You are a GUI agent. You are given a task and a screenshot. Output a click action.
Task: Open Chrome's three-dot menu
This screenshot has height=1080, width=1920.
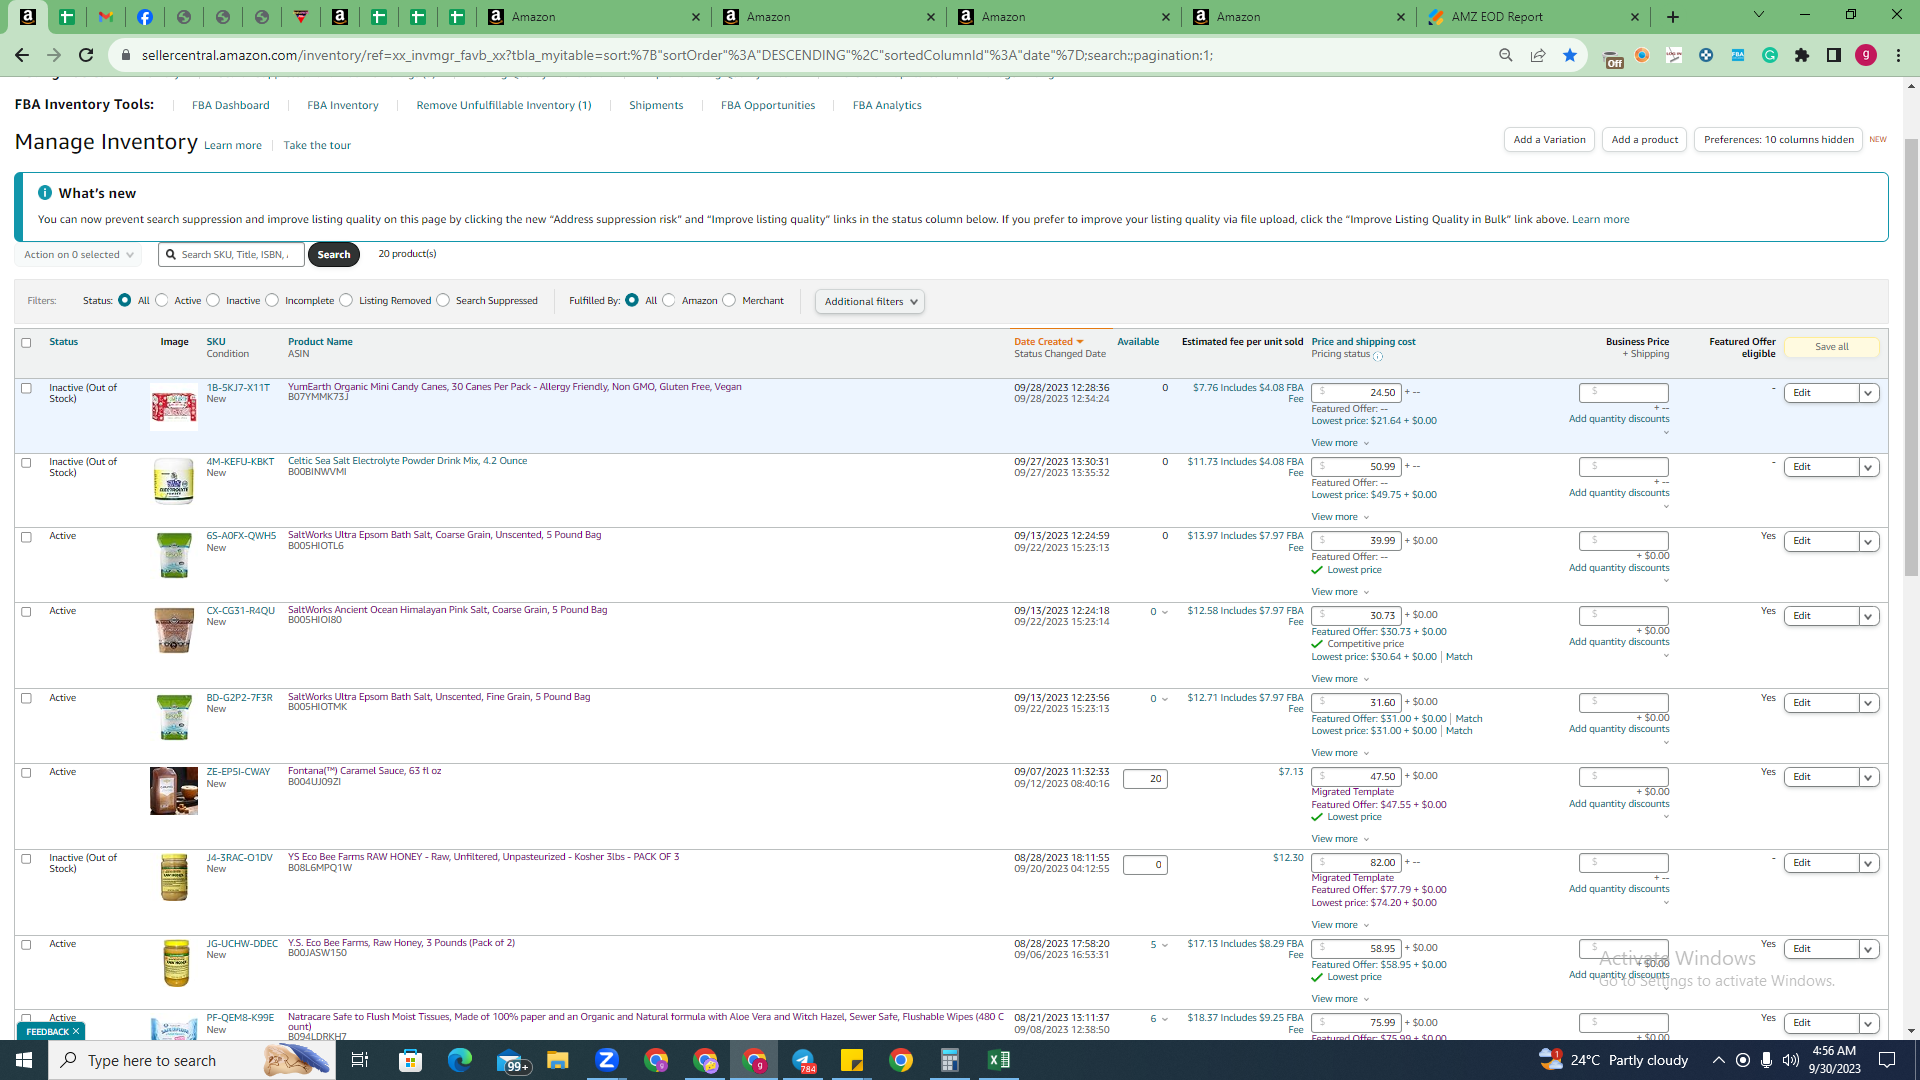[1898, 55]
